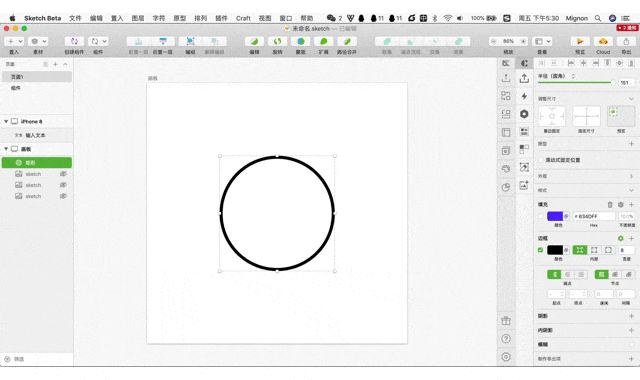Add a prototyping link with plus
Viewport: 640px width, 380px height.
click(631, 144)
